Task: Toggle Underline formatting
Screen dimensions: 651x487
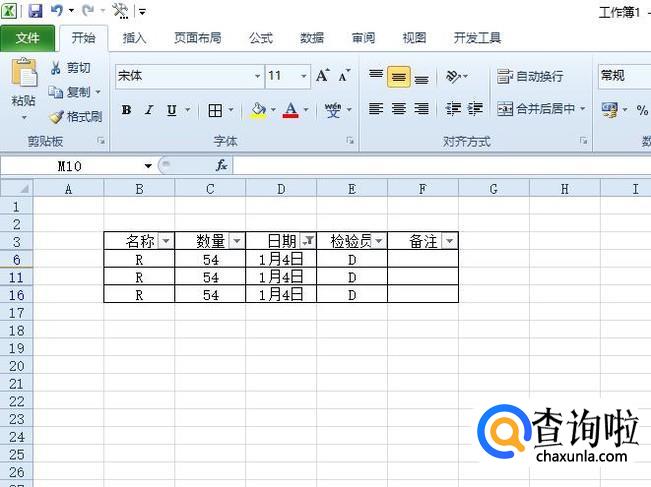Action: coord(171,110)
